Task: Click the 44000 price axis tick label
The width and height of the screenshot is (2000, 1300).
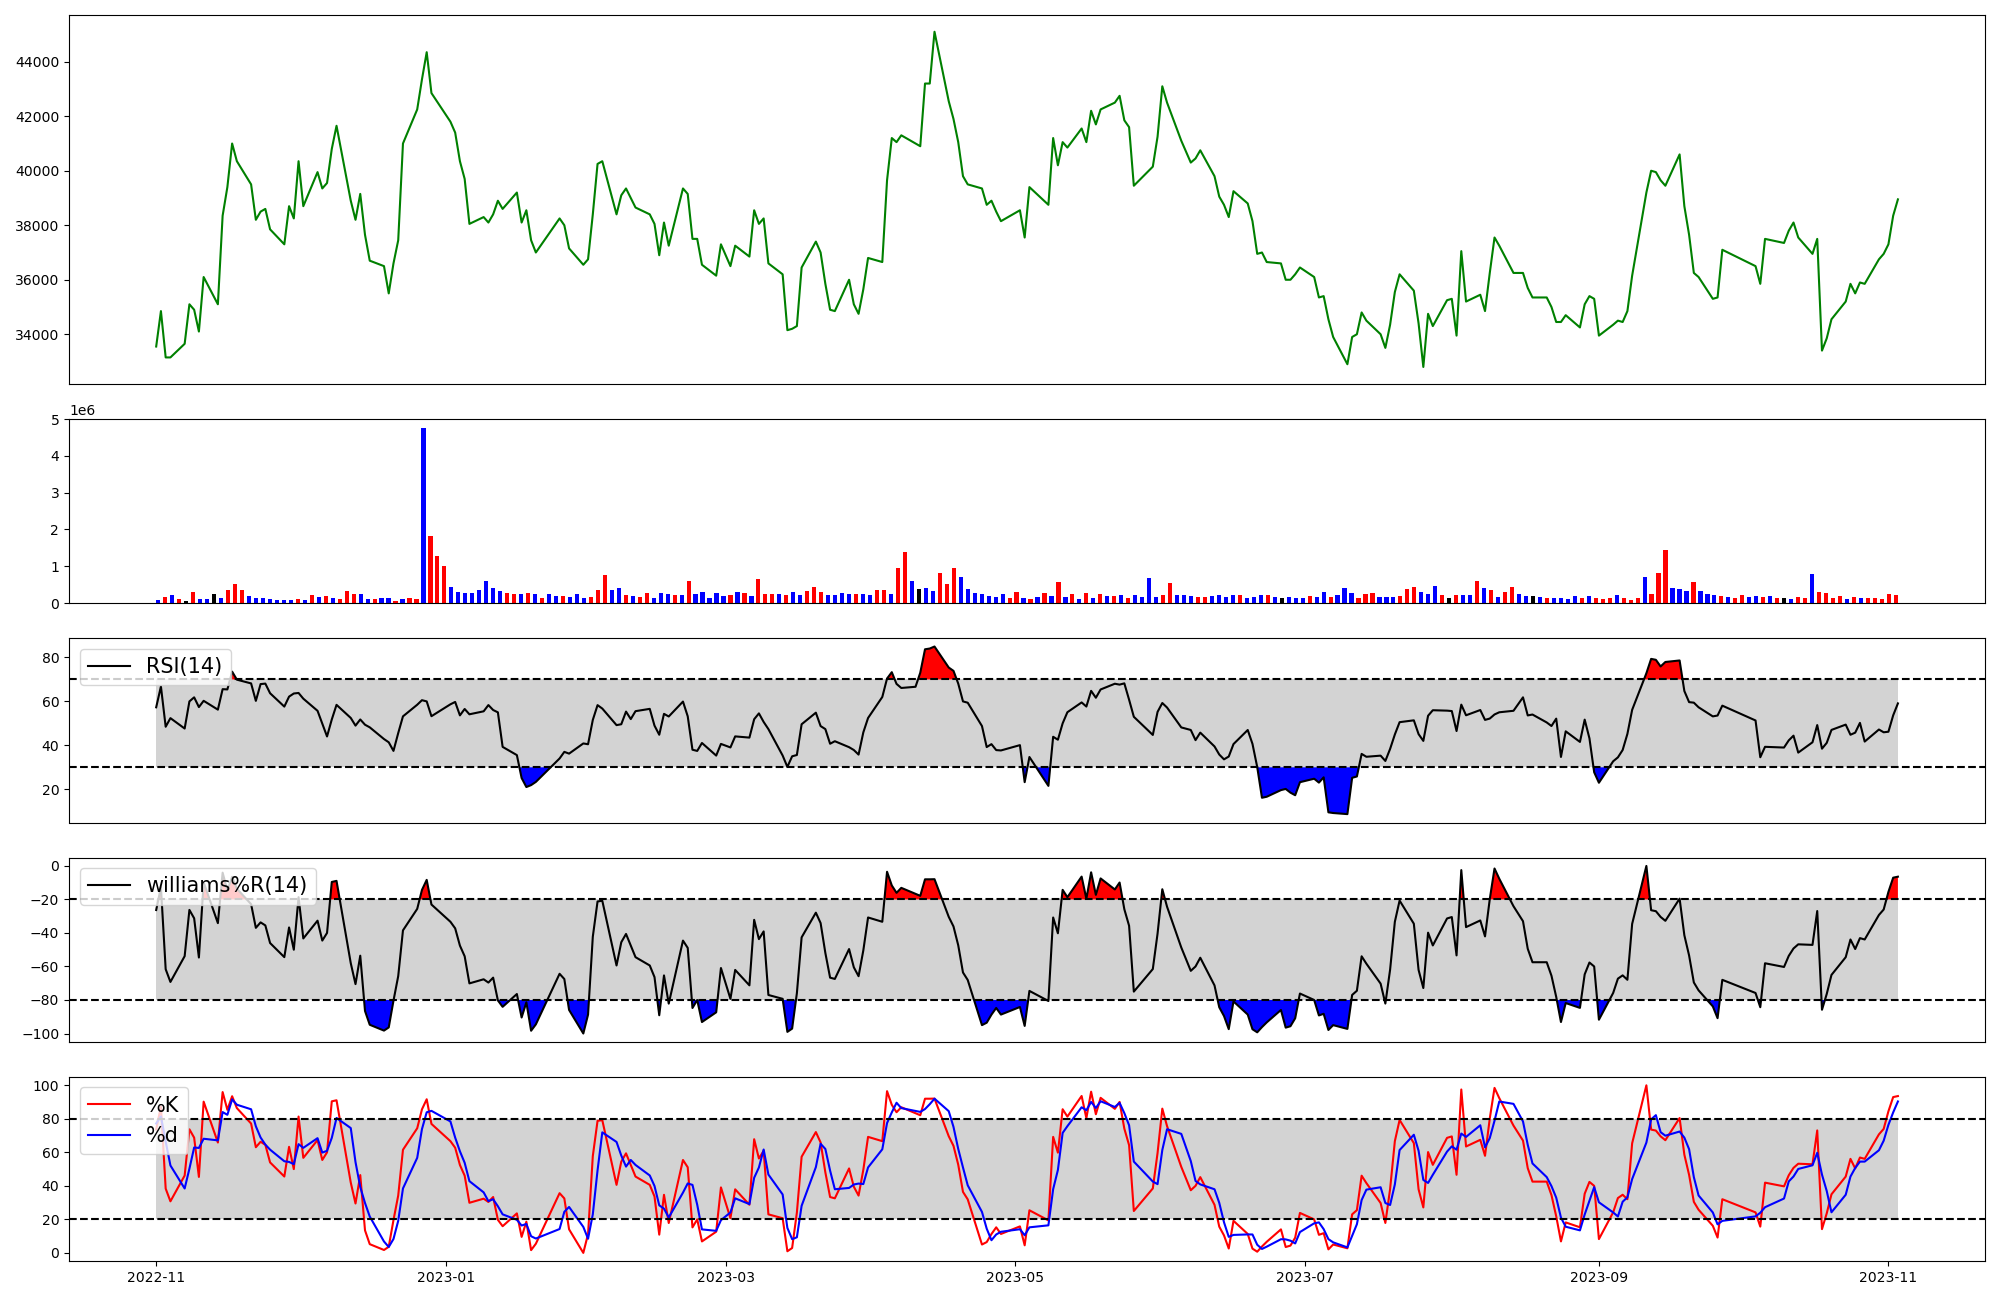Action: pyautogui.click(x=38, y=62)
